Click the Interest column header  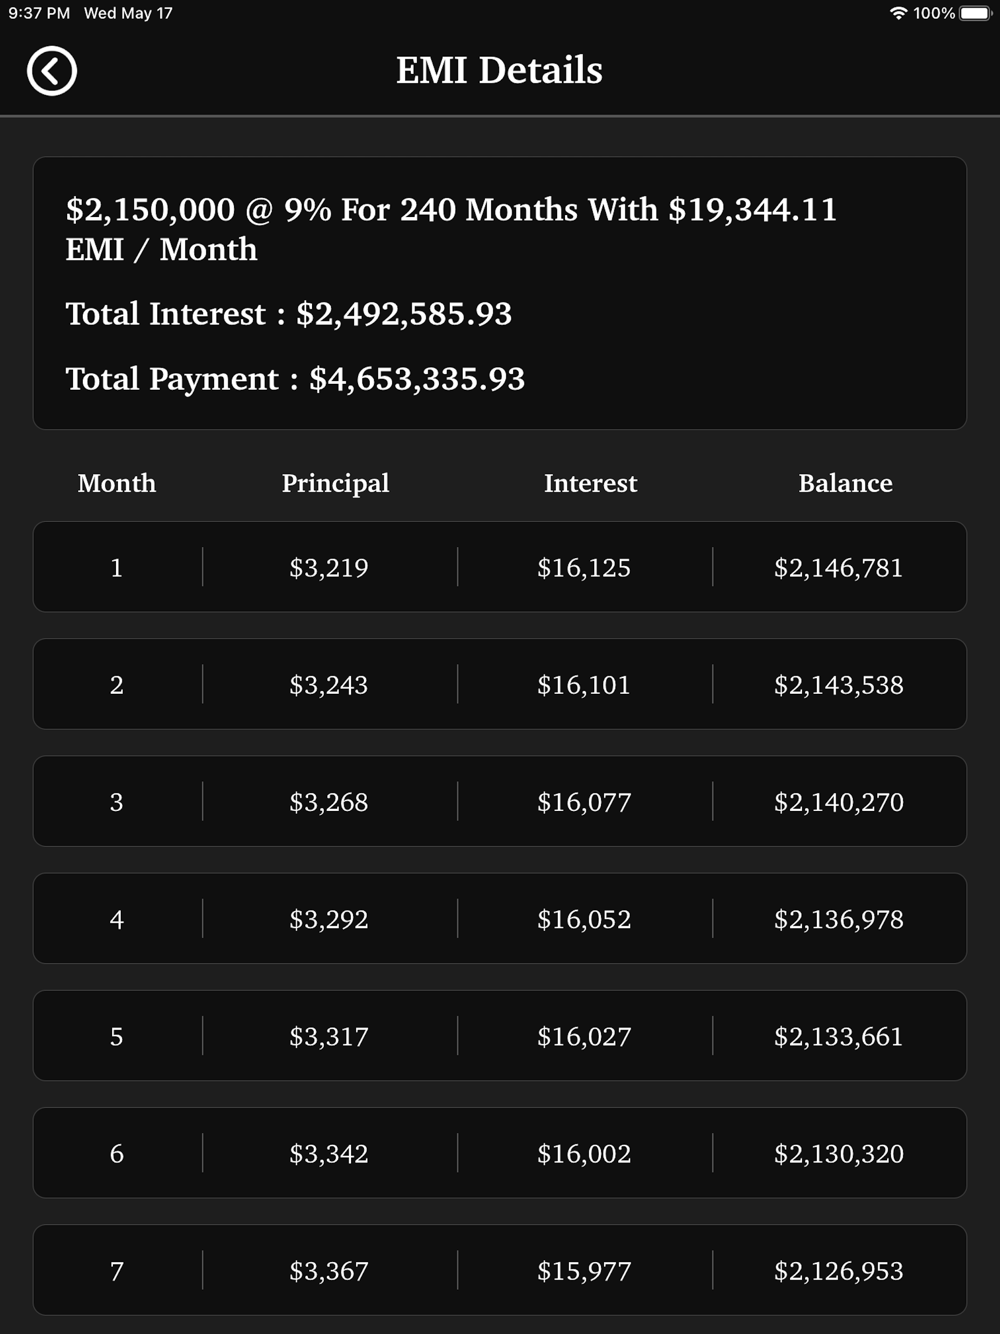[x=590, y=483]
